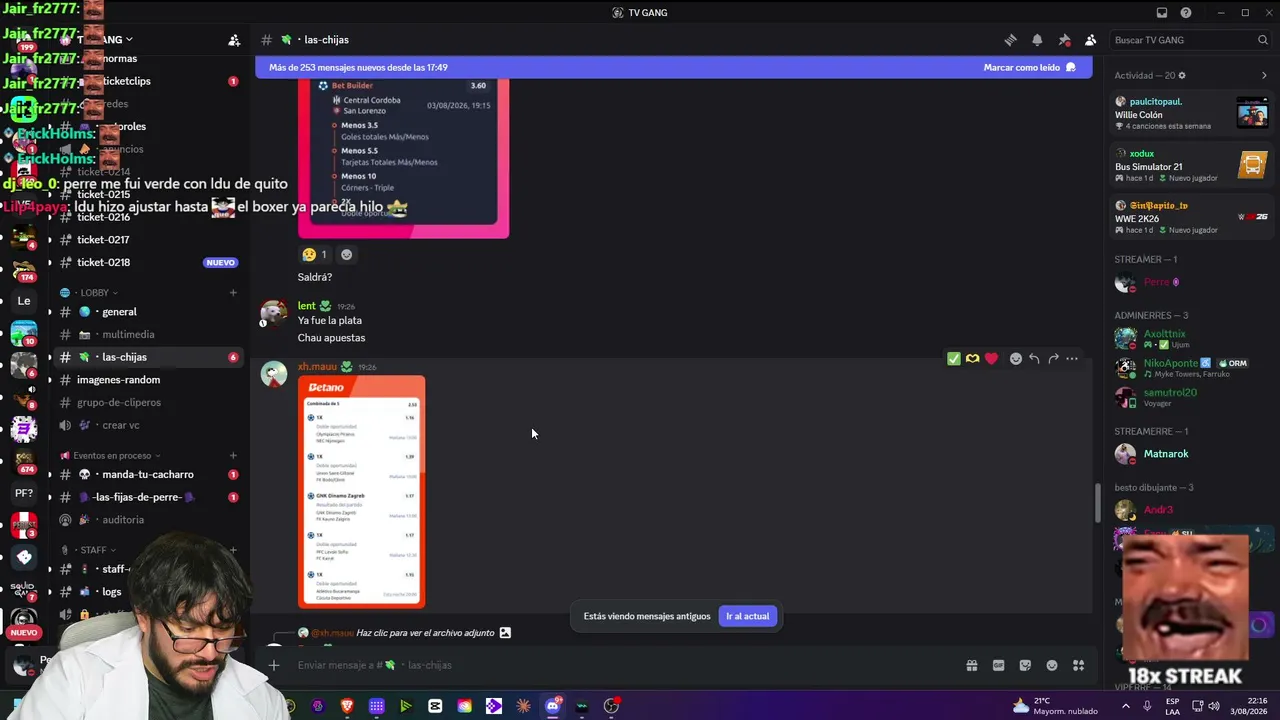This screenshot has height=720, width=1280.
Task: Open the auditoria channel
Action: point(148,520)
